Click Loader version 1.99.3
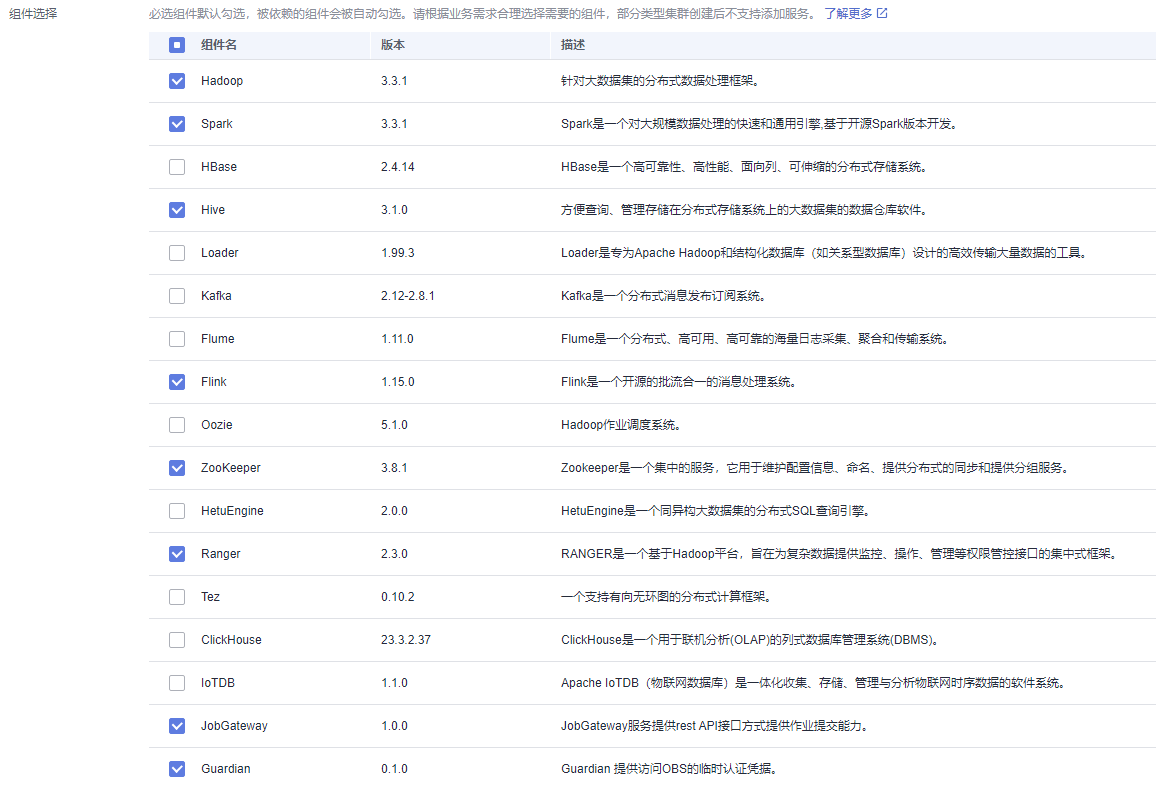 point(397,253)
